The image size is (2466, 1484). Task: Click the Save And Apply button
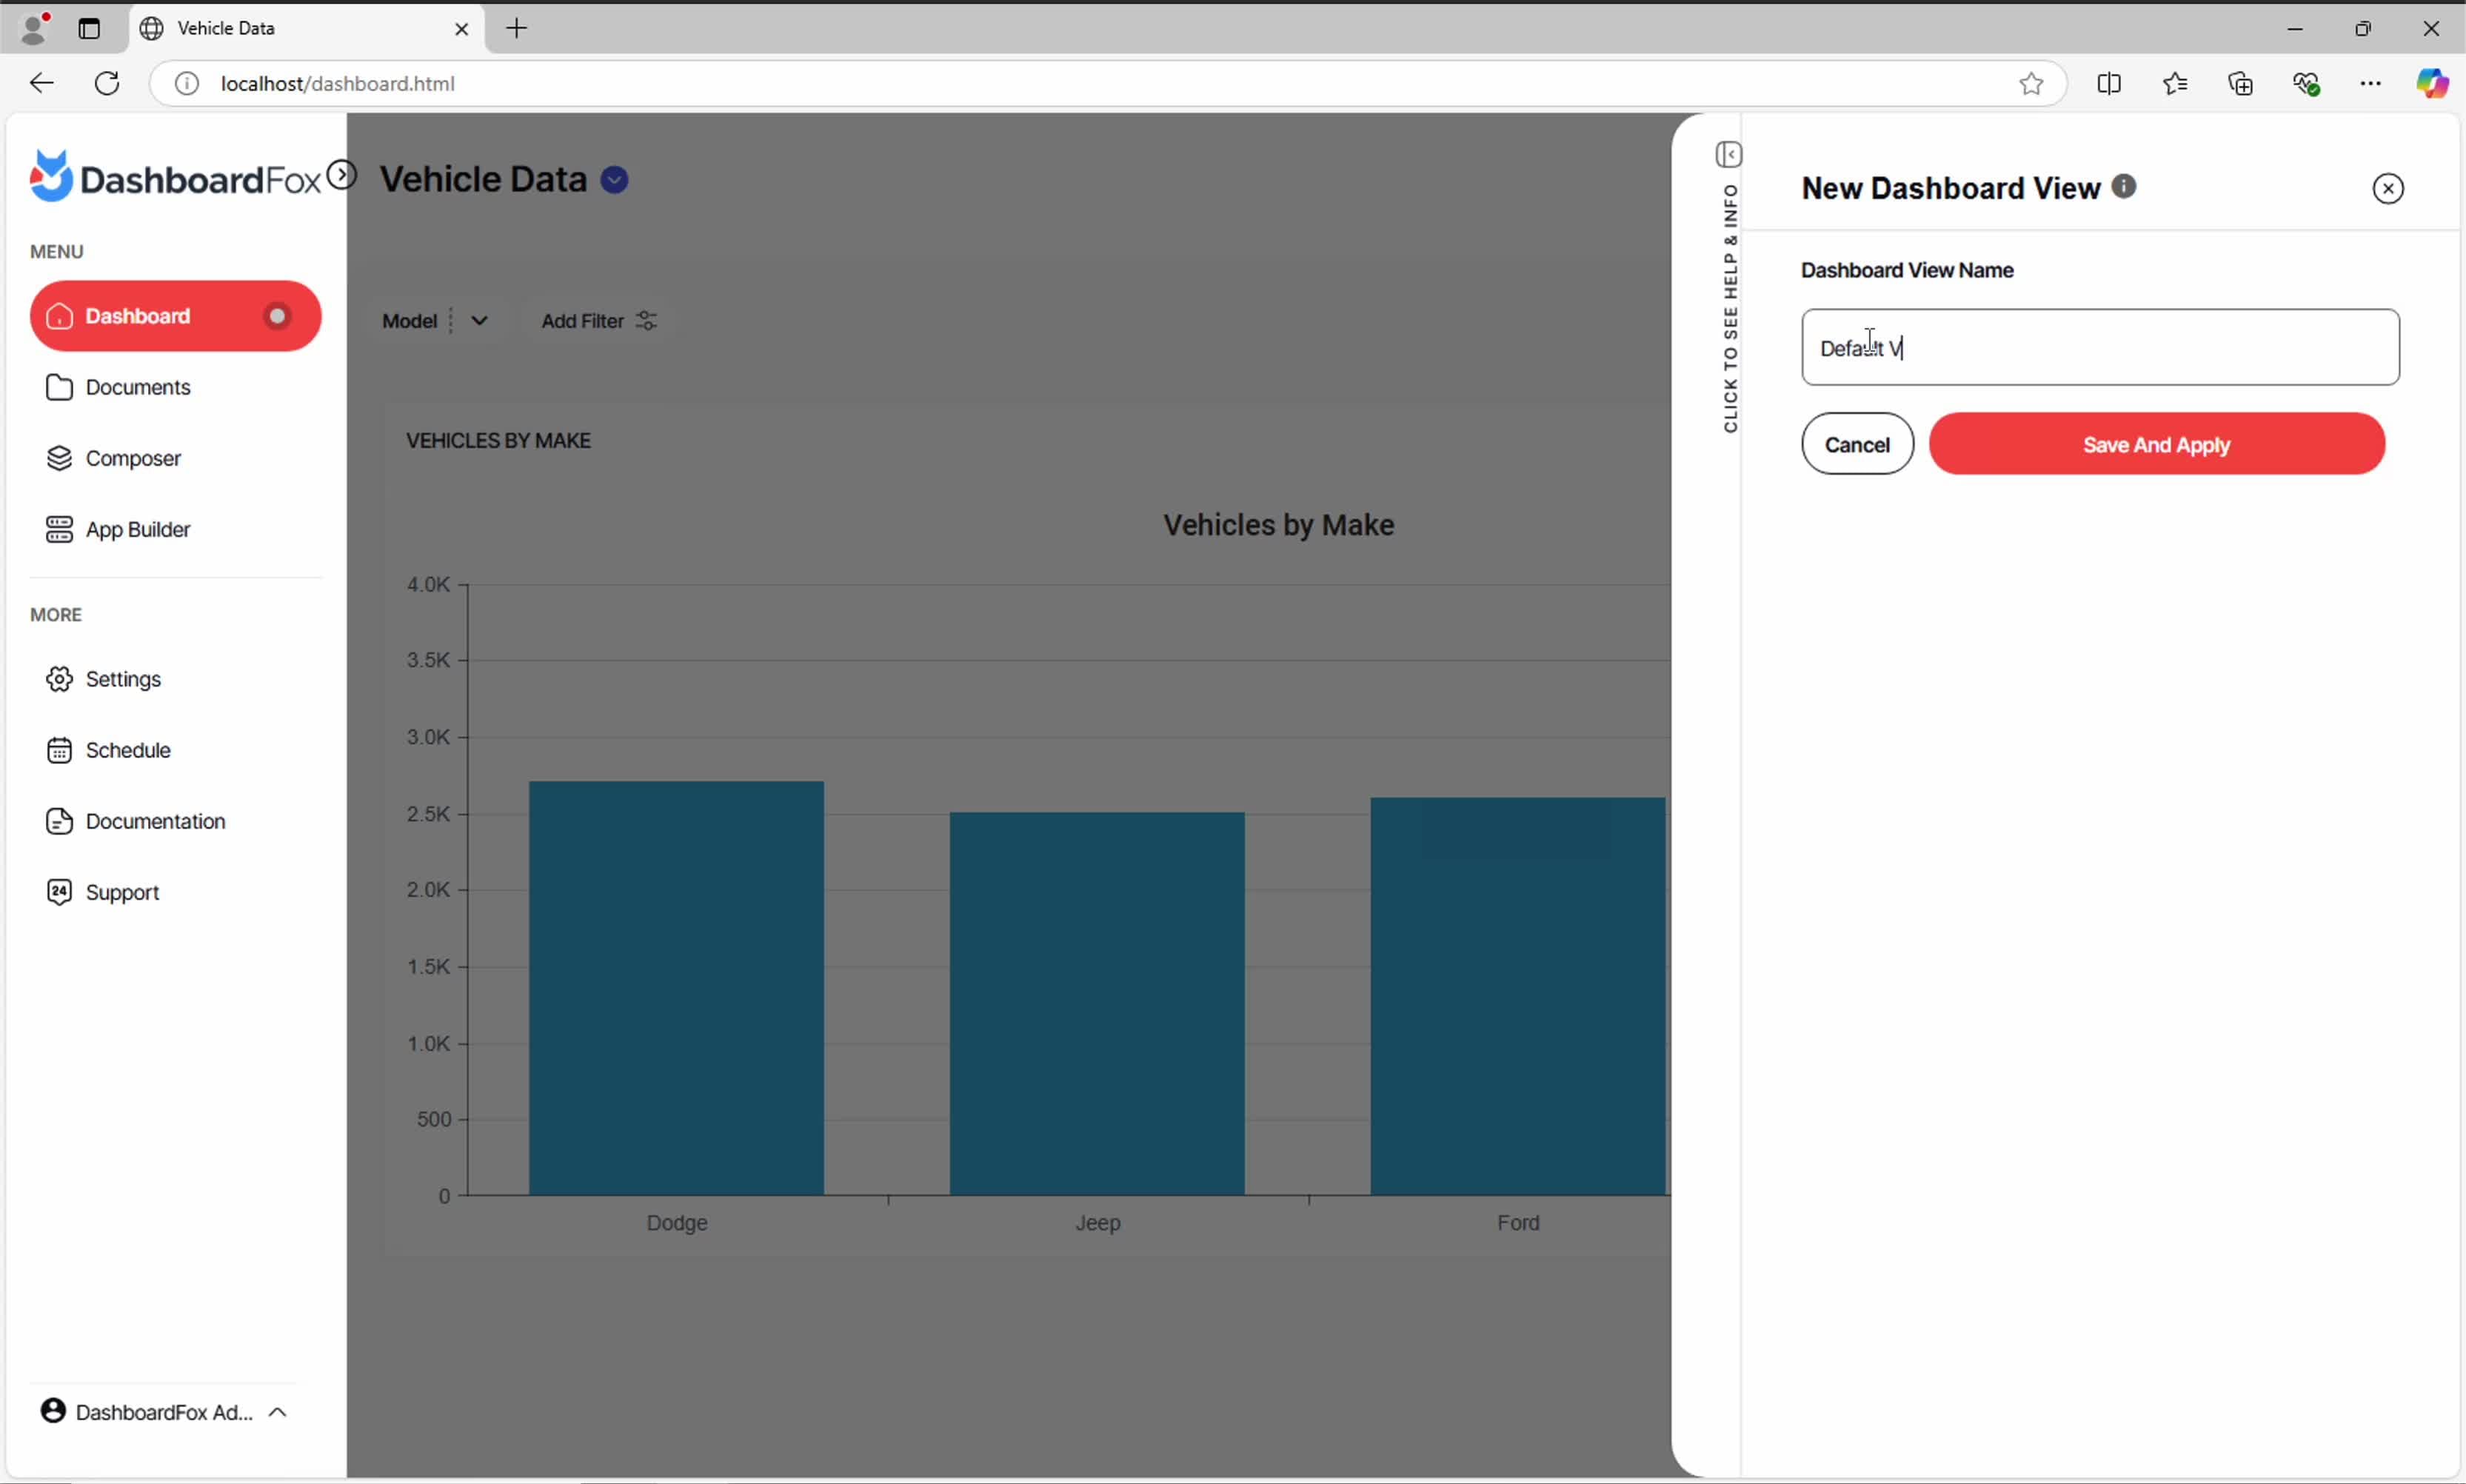point(2156,444)
